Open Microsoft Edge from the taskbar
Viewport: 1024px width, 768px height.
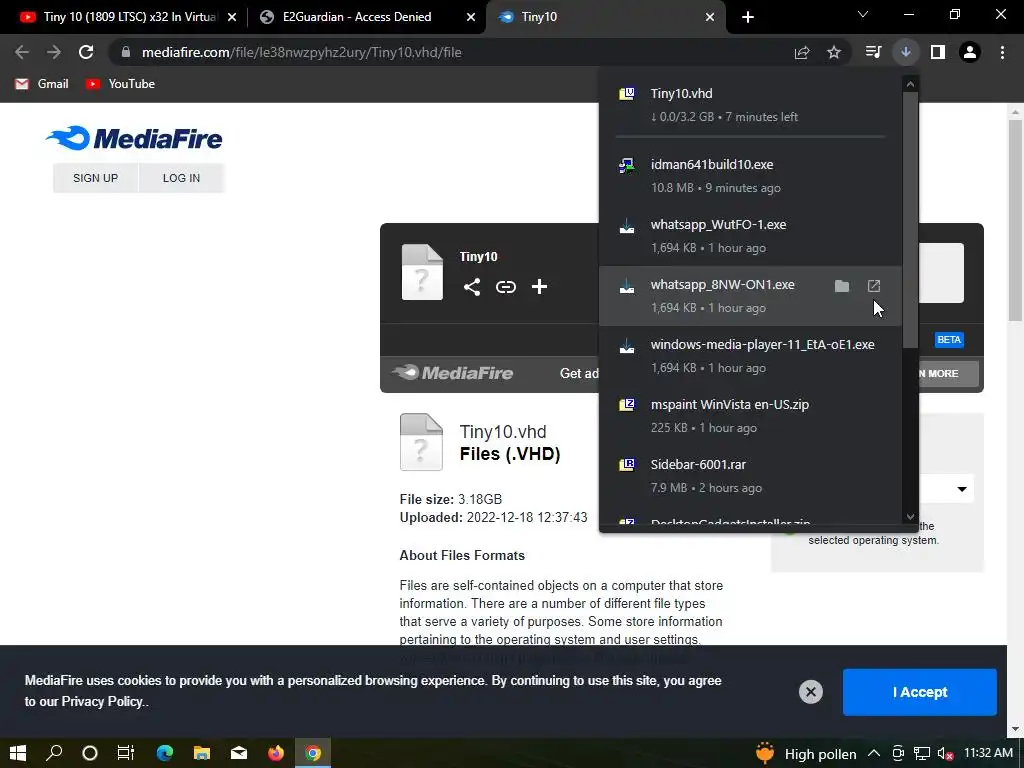tap(165, 753)
